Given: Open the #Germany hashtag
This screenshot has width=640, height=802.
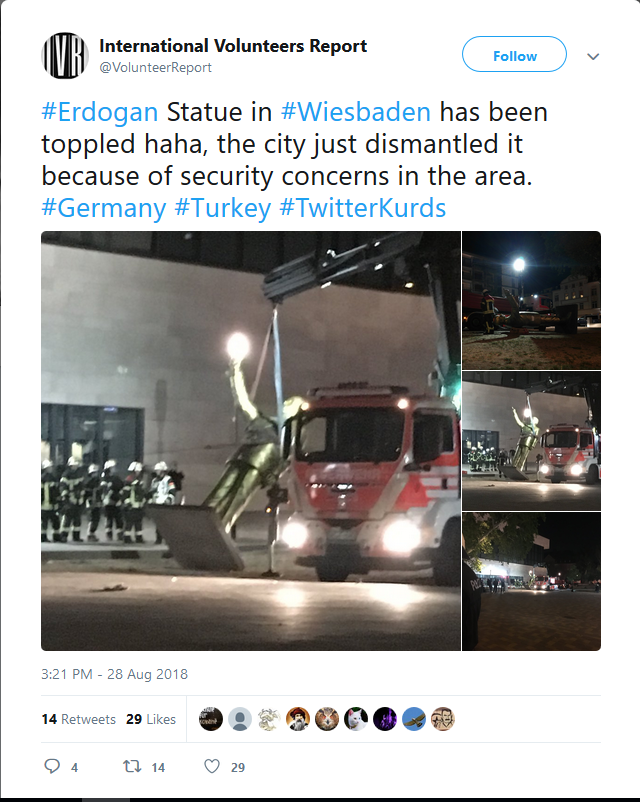Looking at the screenshot, I should click(x=104, y=208).
